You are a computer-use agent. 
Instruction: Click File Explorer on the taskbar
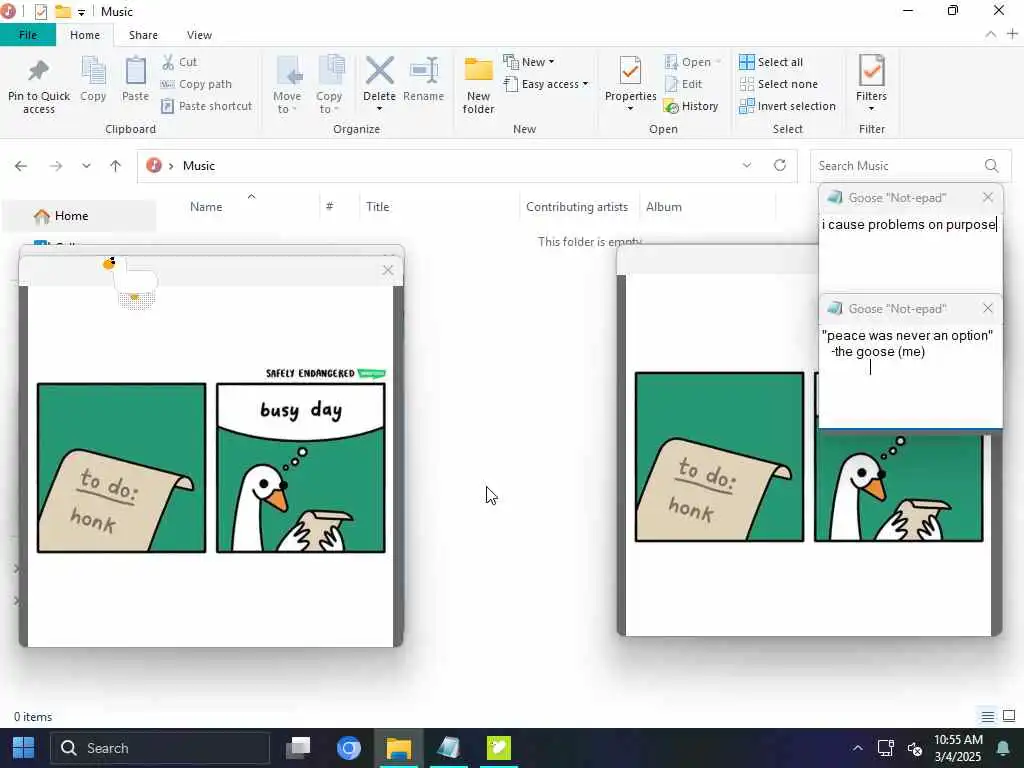(398, 748)
